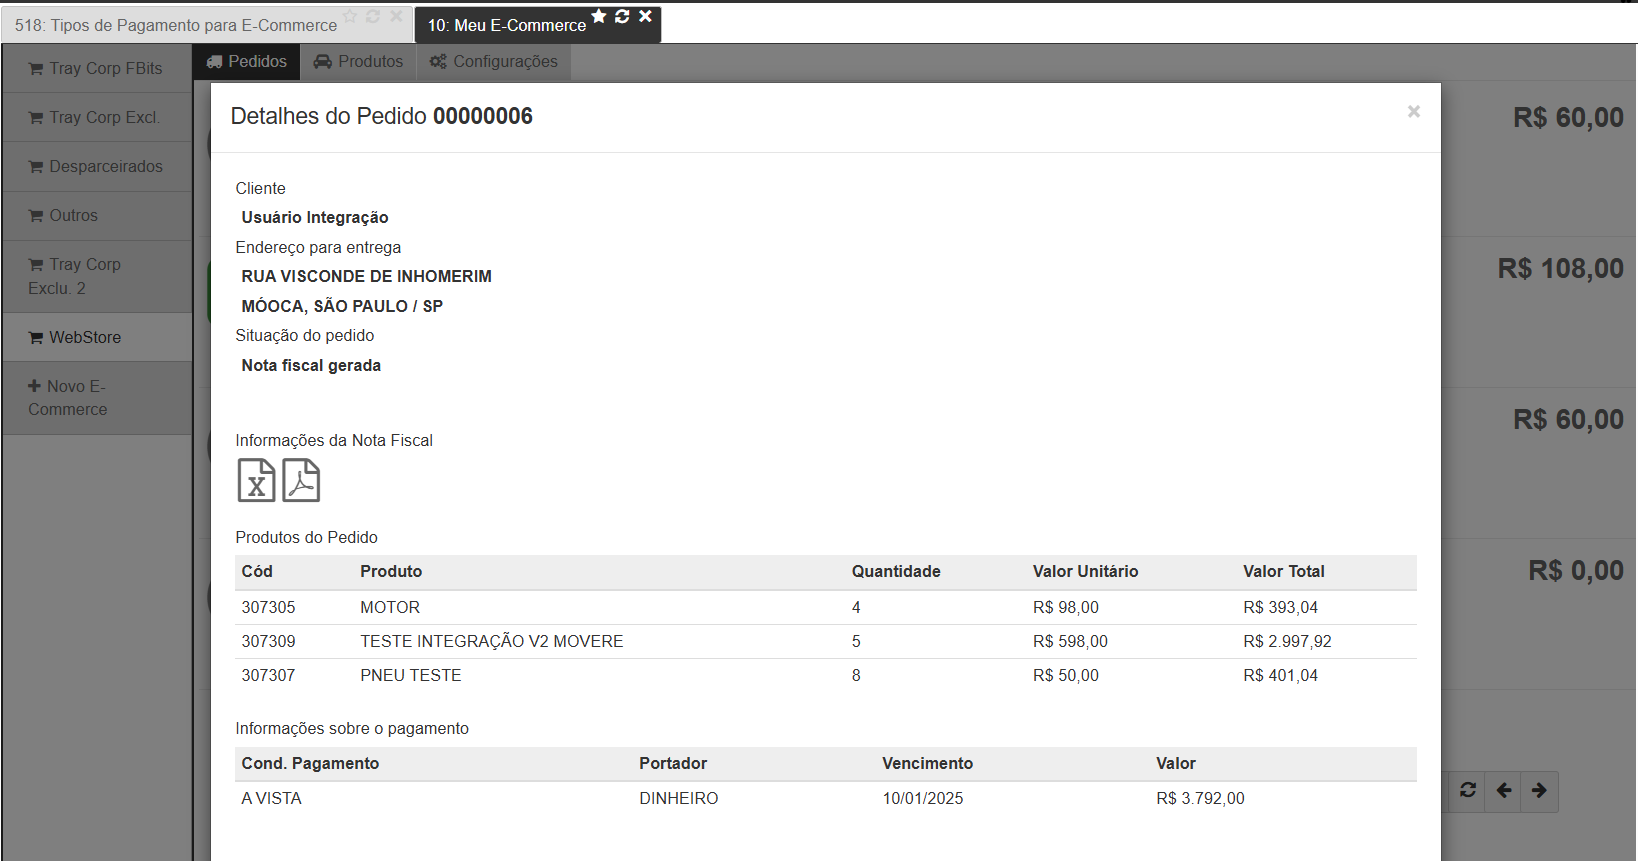Open Outros store entry
1638x861 pixels.
tap(96, 215)
